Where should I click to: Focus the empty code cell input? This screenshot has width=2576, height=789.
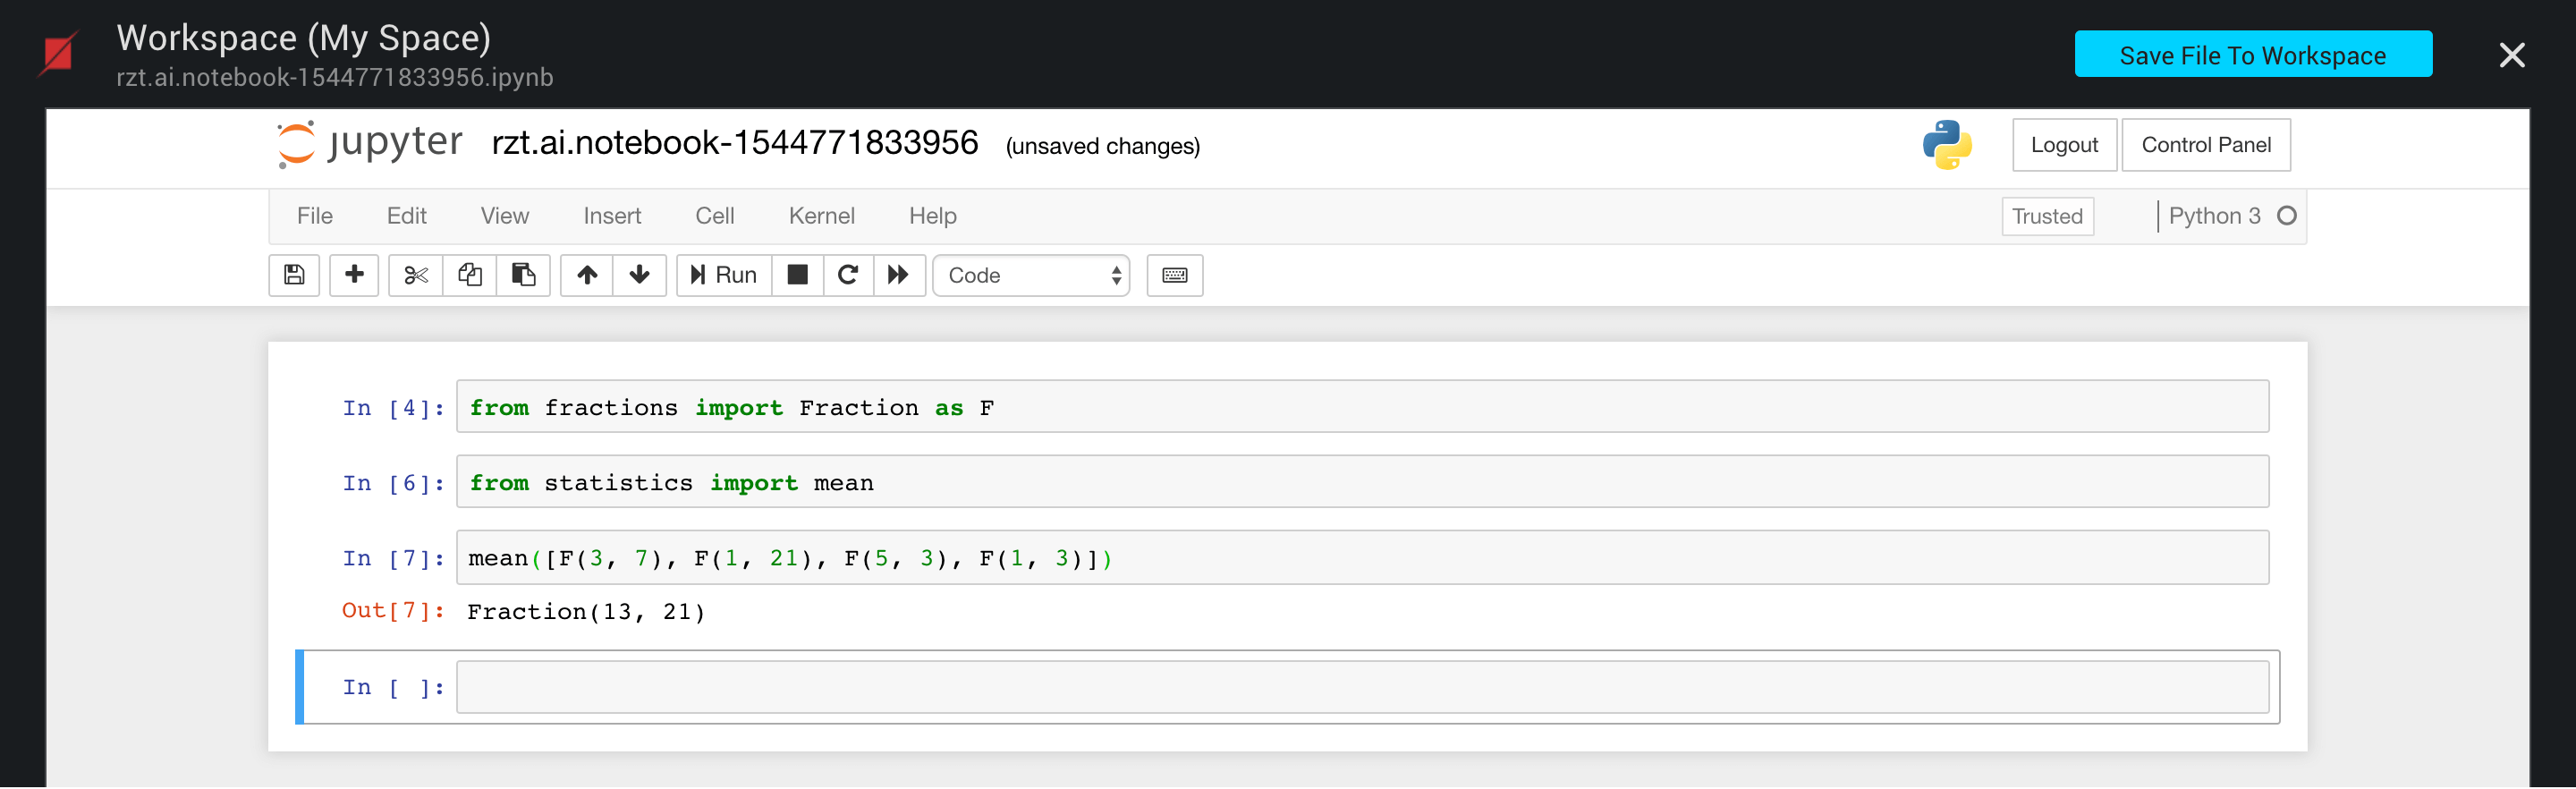(x=1362, y=687)
